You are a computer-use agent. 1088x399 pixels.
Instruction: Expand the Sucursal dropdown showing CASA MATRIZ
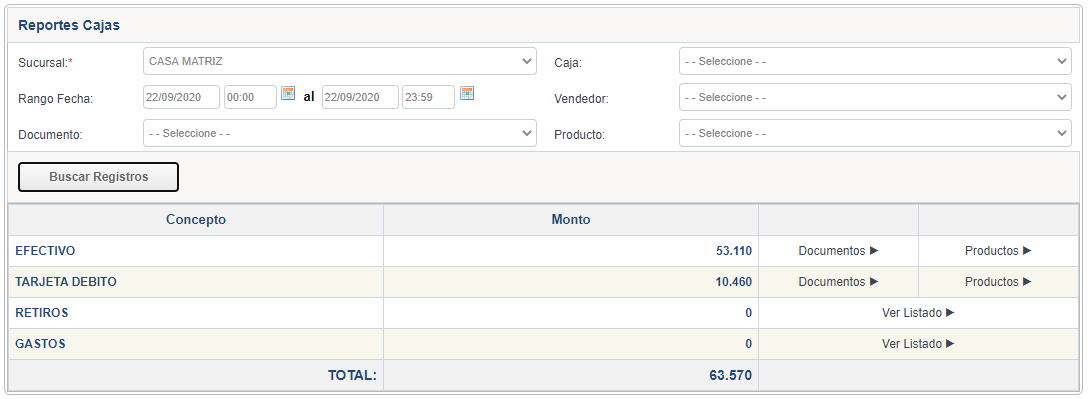(340, 61)
